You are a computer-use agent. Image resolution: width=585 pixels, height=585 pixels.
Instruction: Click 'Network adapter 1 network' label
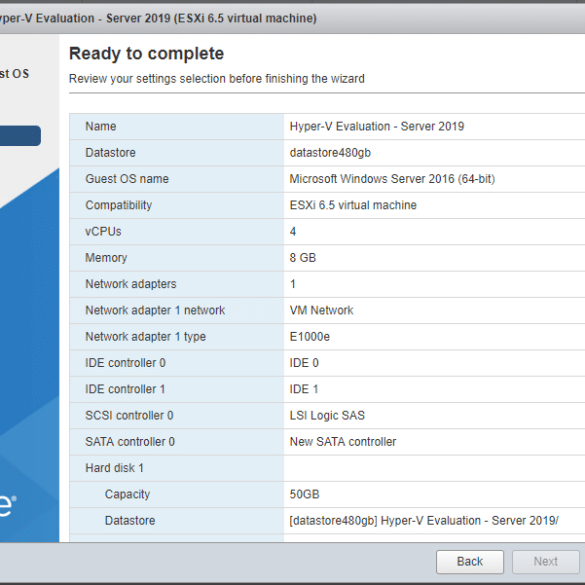pyautogui.click(x=155, y=310)
